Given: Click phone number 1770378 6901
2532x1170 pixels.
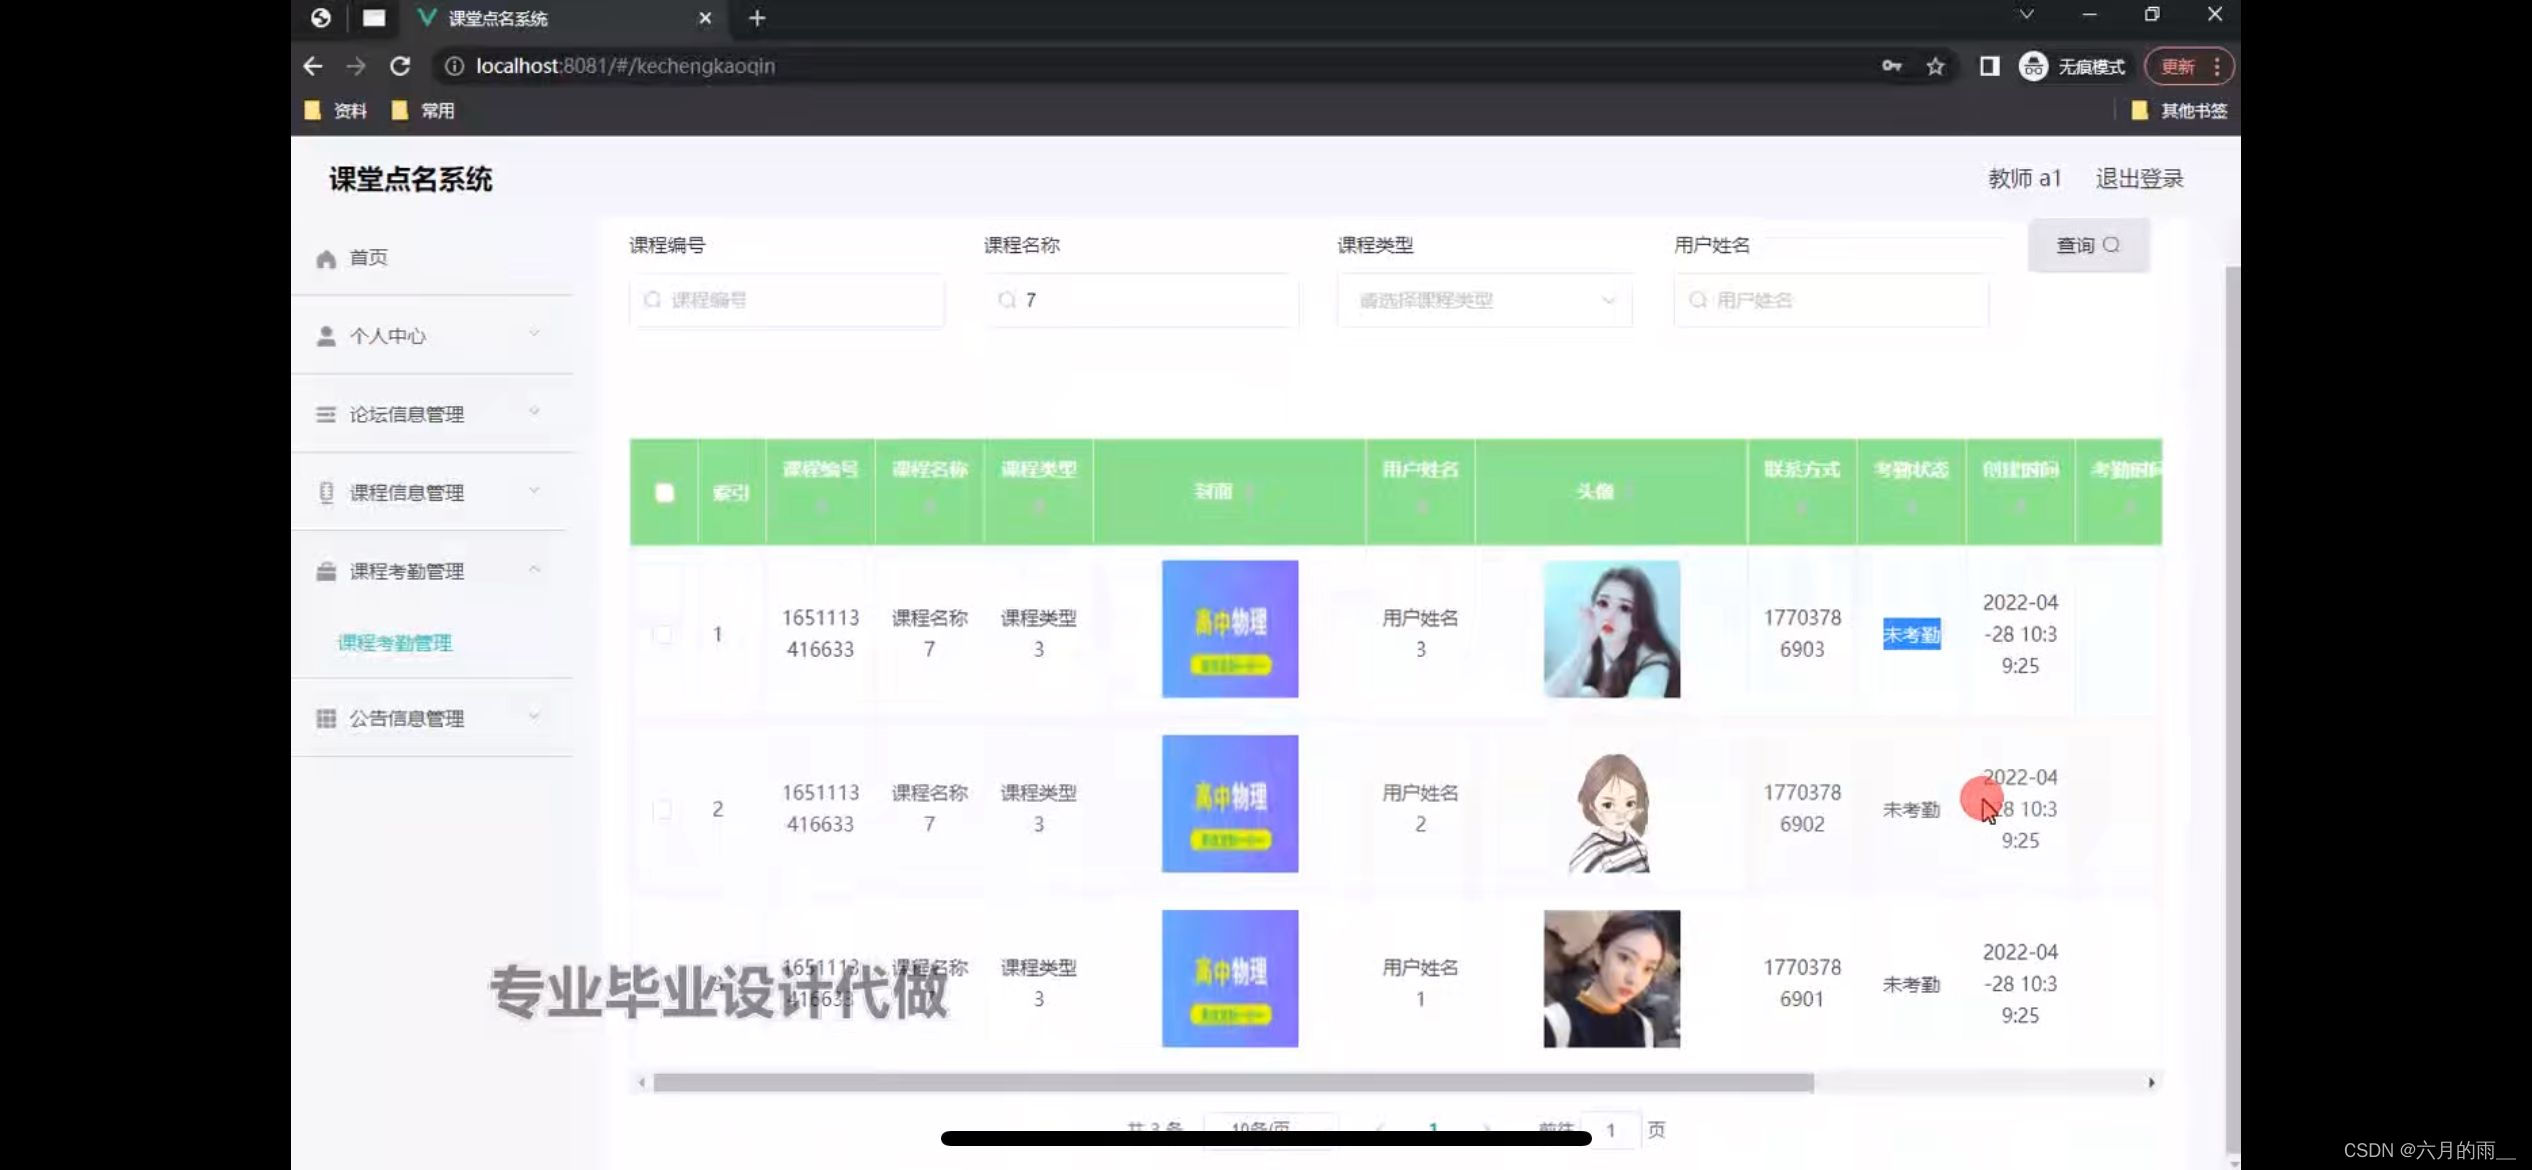Looking at the screenshot, I should (1802, 983).
